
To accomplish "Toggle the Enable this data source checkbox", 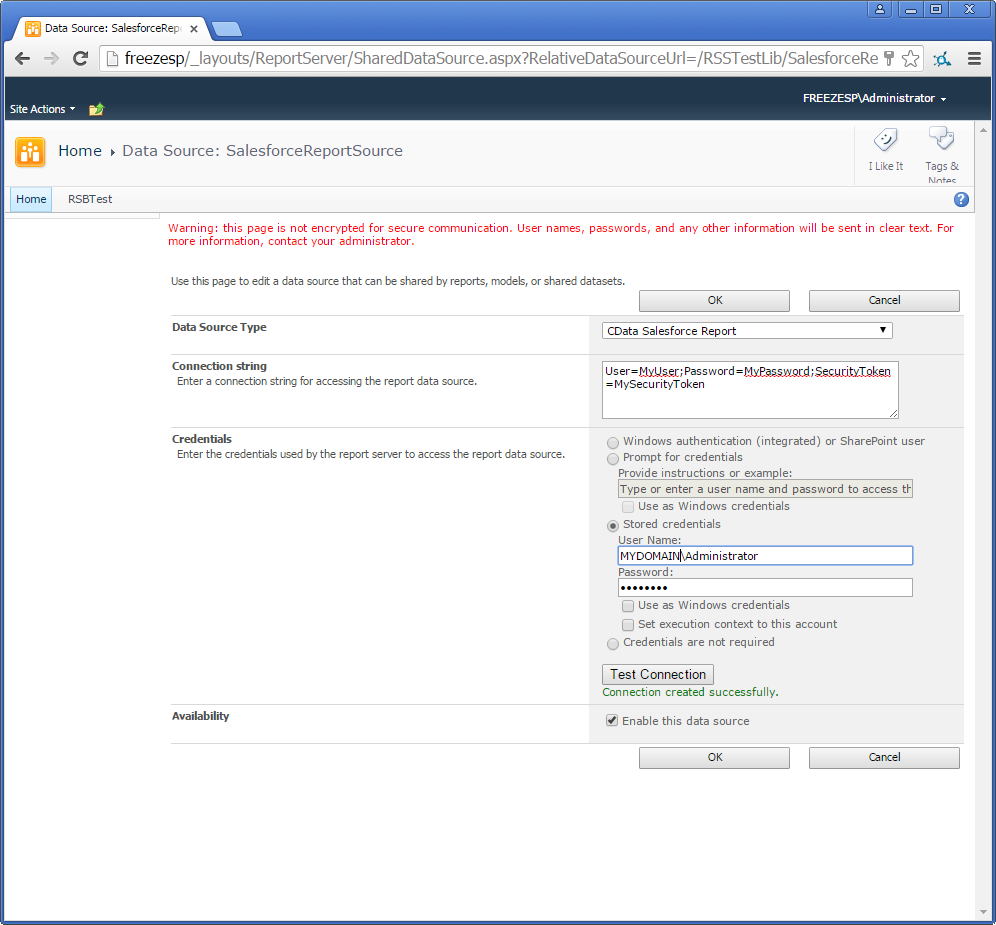I will (612, 720).
